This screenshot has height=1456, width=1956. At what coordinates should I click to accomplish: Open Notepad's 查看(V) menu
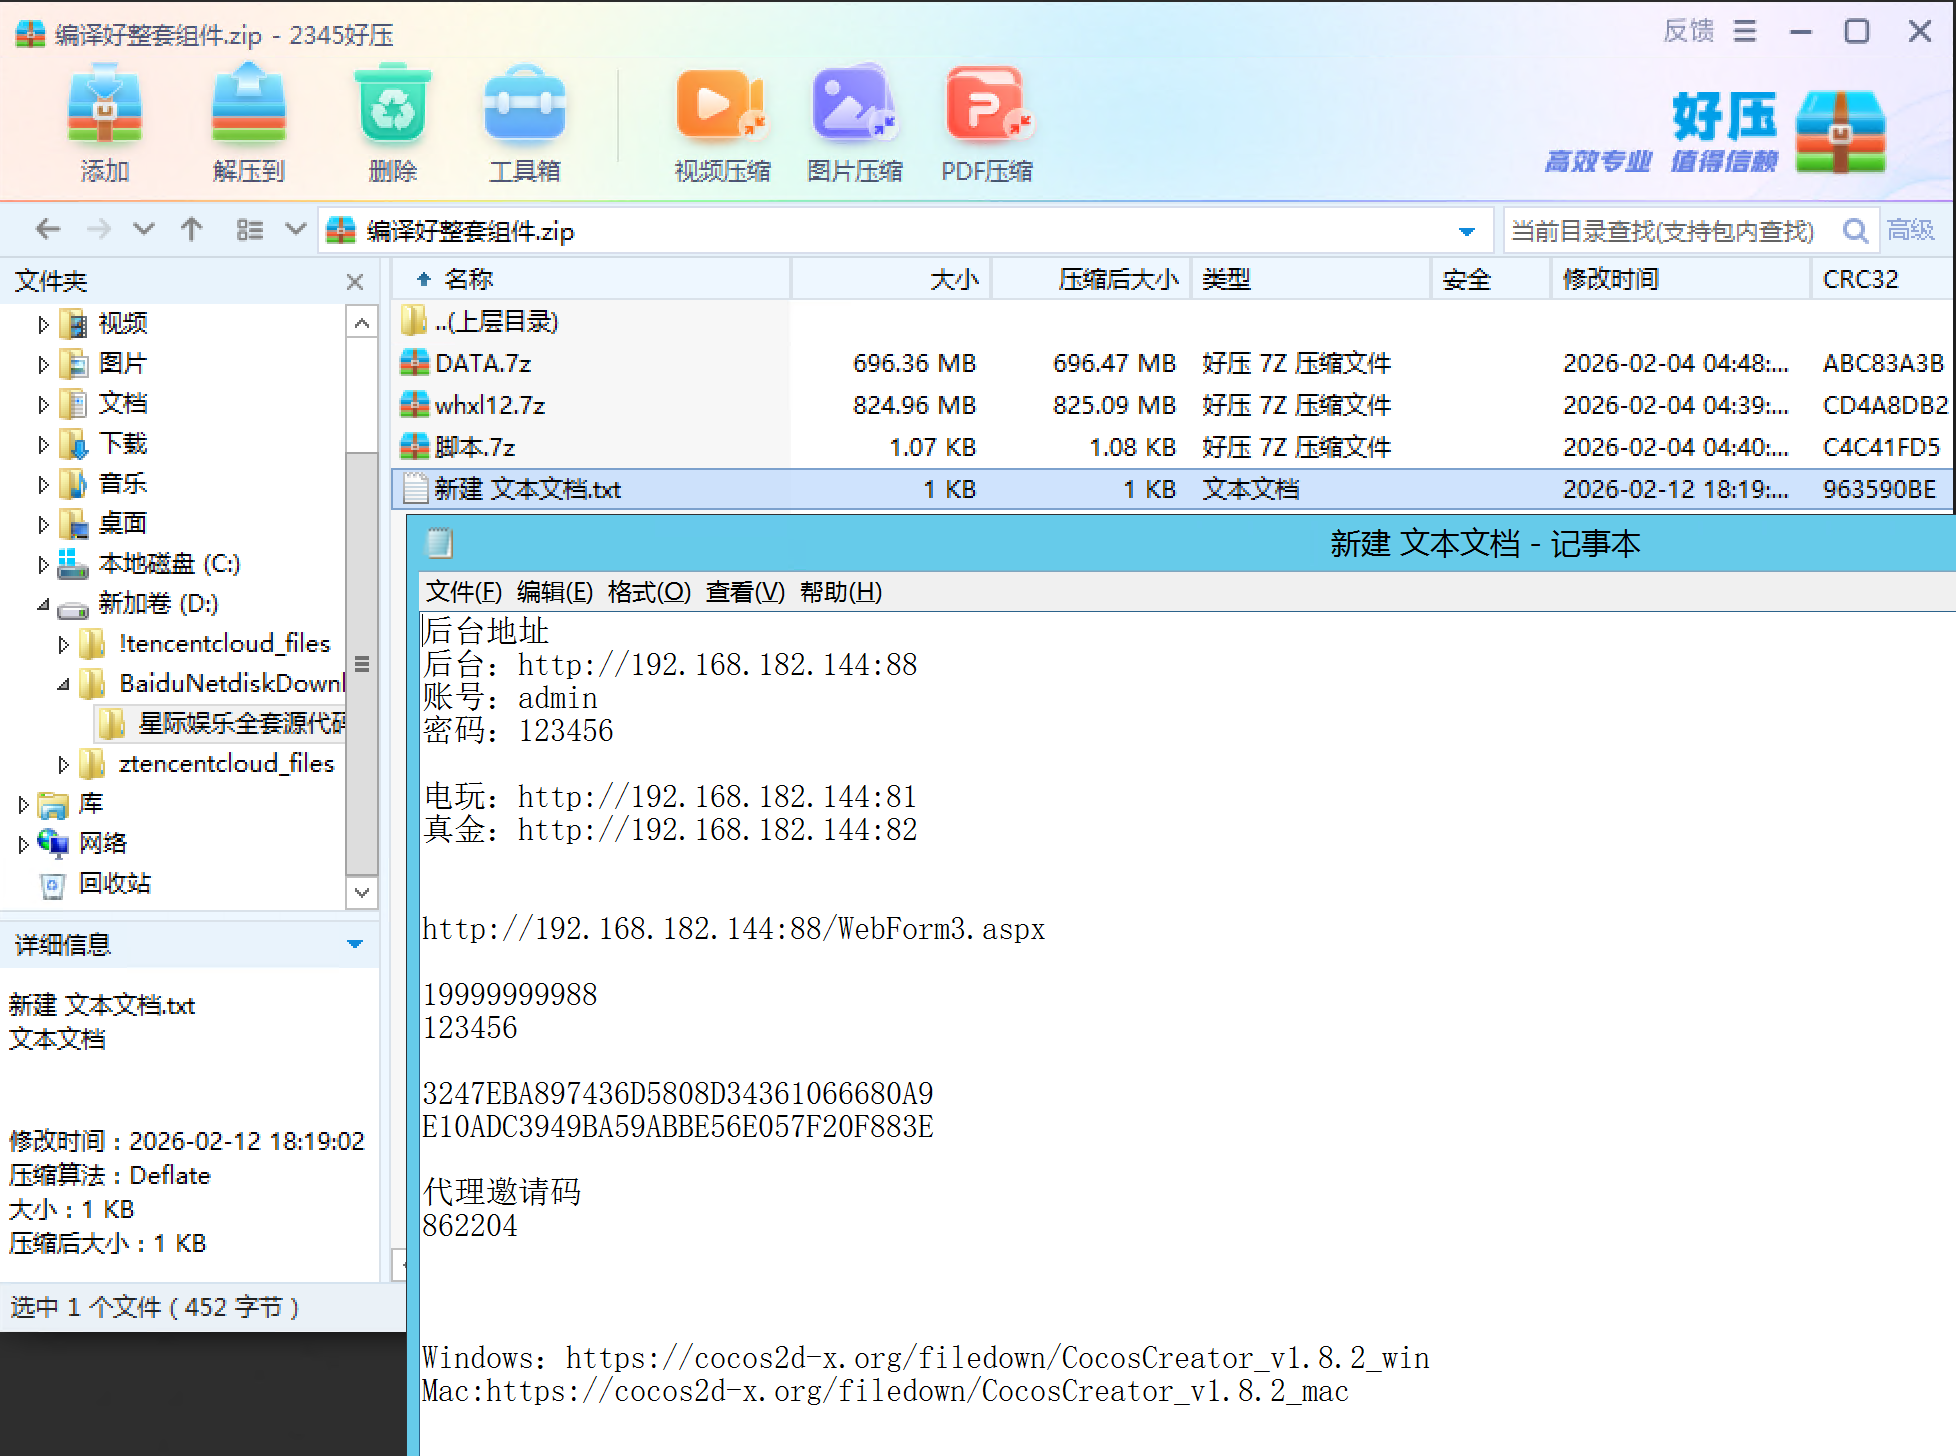(x=745, y=592)
